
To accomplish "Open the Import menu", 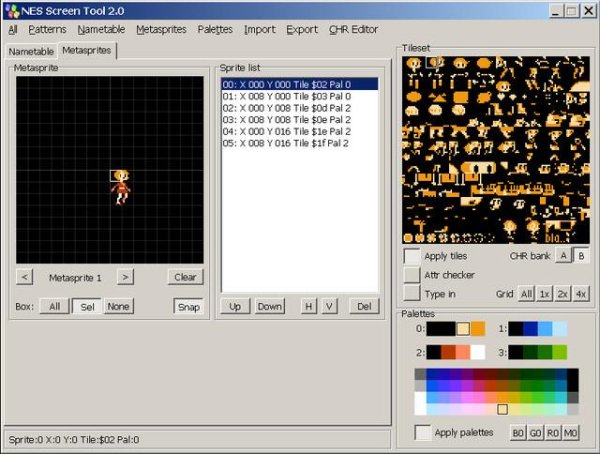I will (259, 29).
